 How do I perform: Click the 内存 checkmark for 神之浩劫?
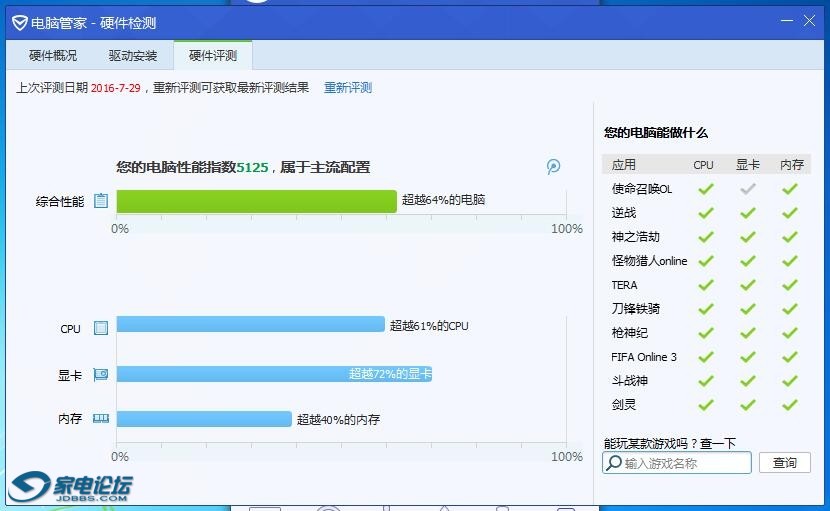pyautogui.click(x=789, y=237)
